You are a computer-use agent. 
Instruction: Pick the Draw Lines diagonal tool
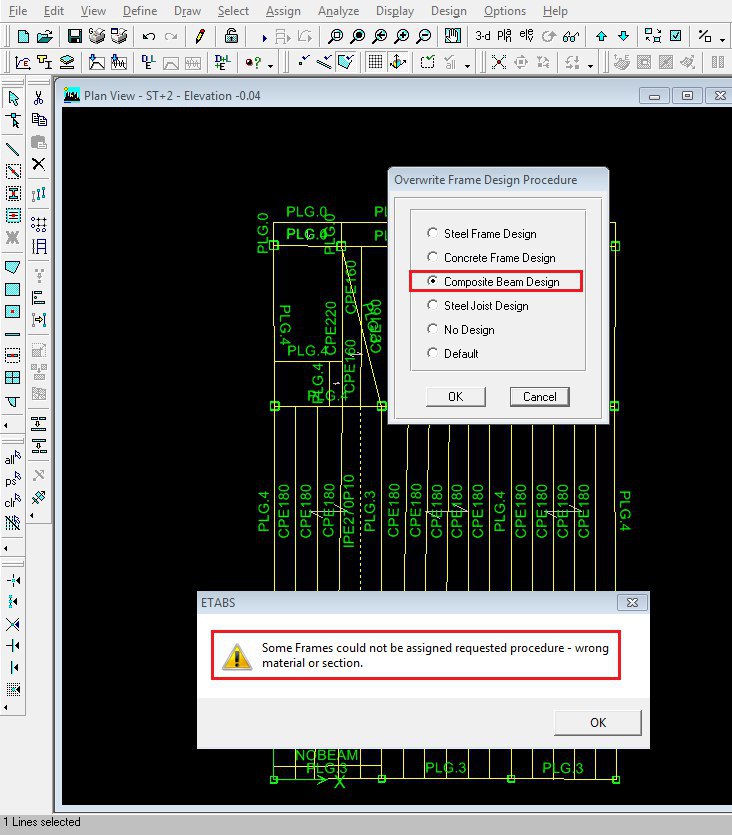pos(13,149)
